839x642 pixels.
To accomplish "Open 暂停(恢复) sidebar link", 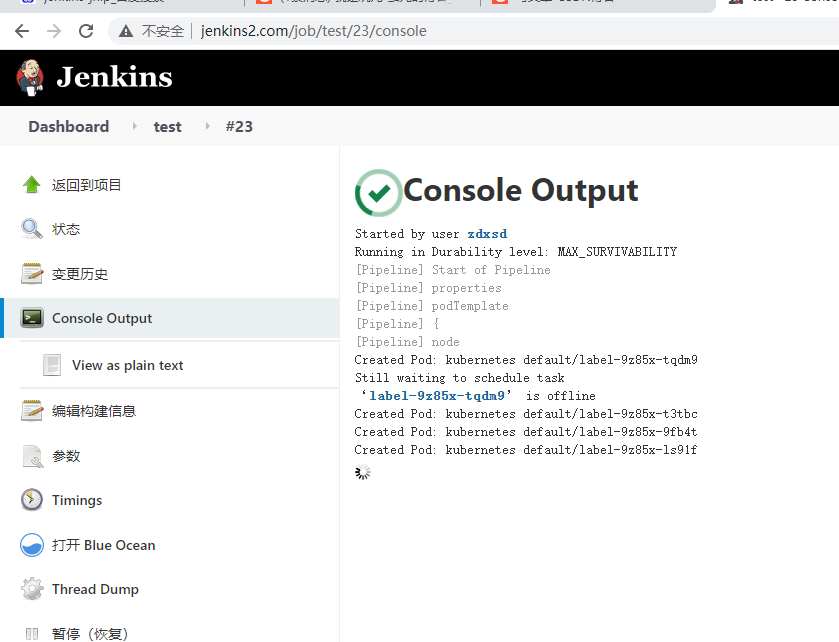I will [90, 634].
